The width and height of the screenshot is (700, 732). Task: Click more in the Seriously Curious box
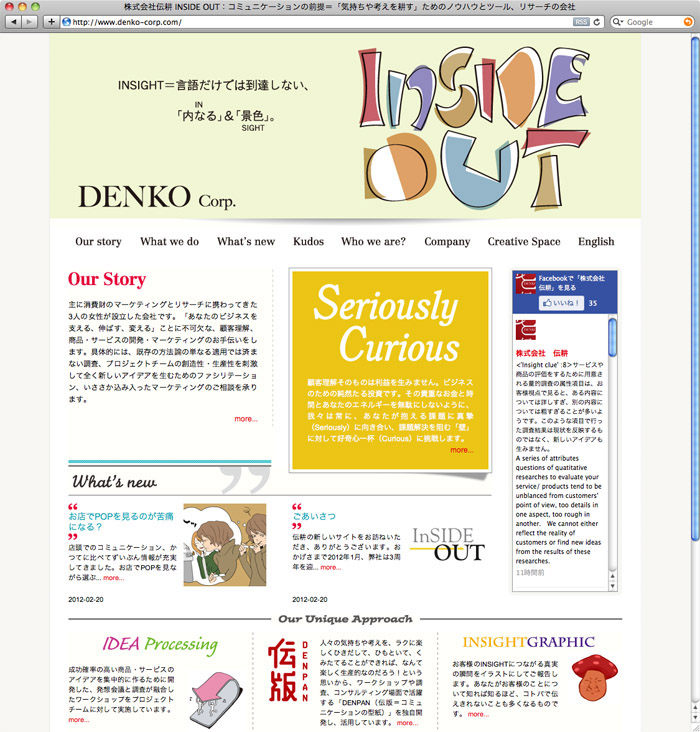tap(461, 450)
